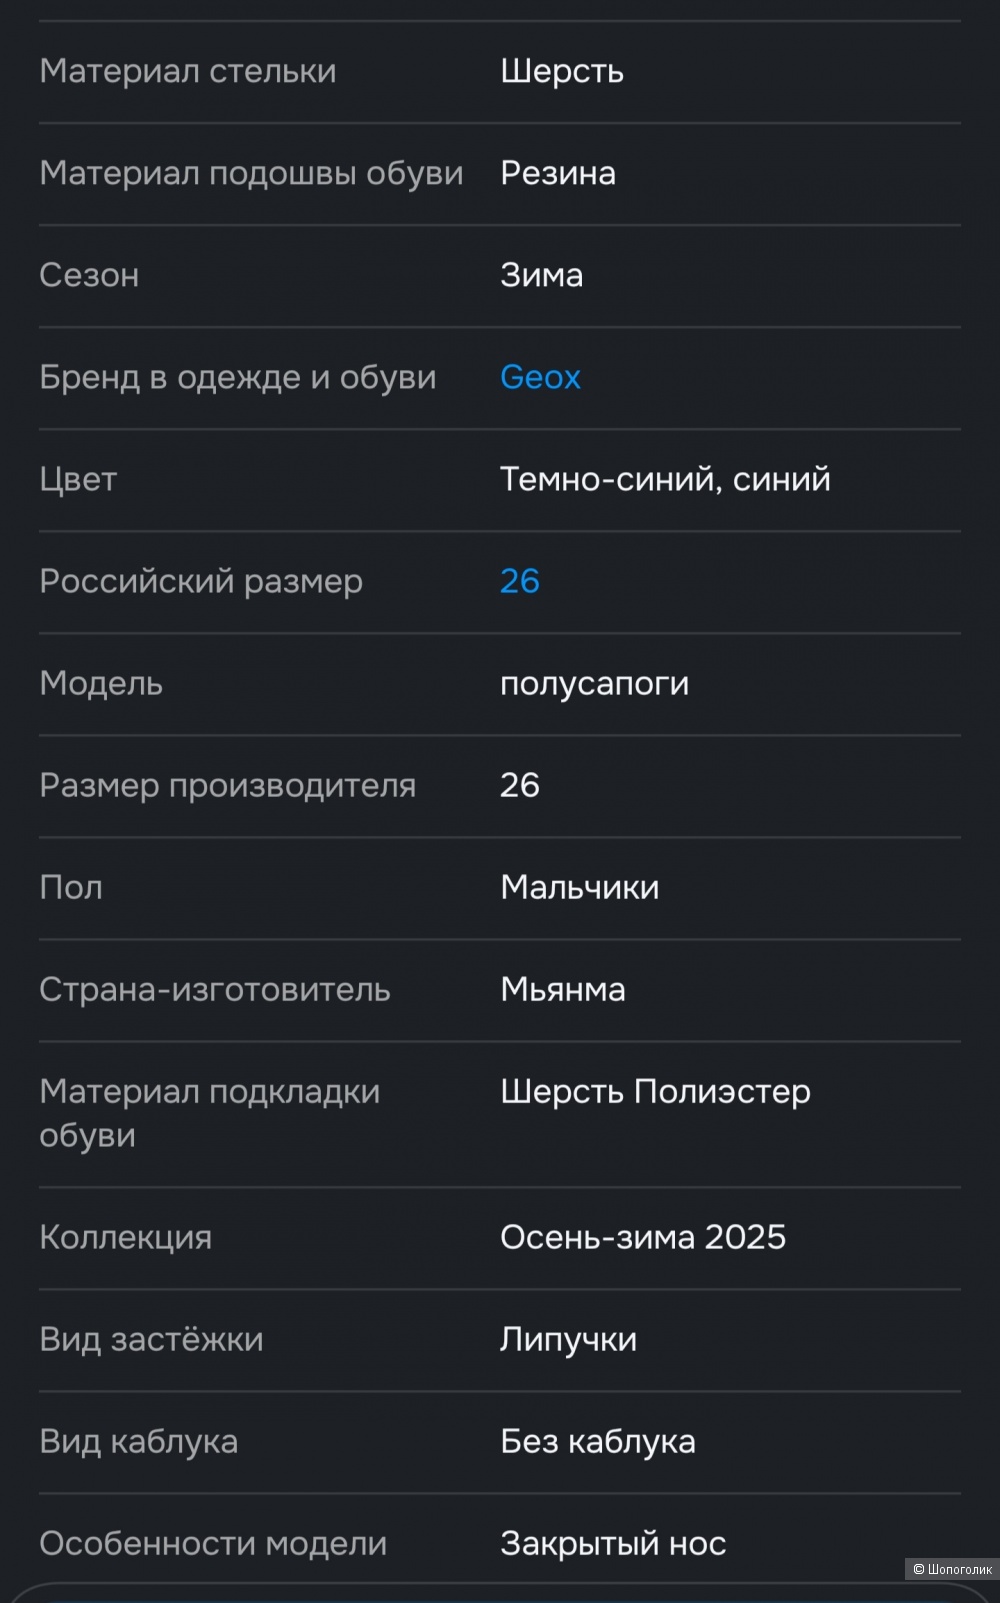
Task: Click the Осень-зима 2025 collection value
Action: pyautogui.click(x=643, y=1237)
